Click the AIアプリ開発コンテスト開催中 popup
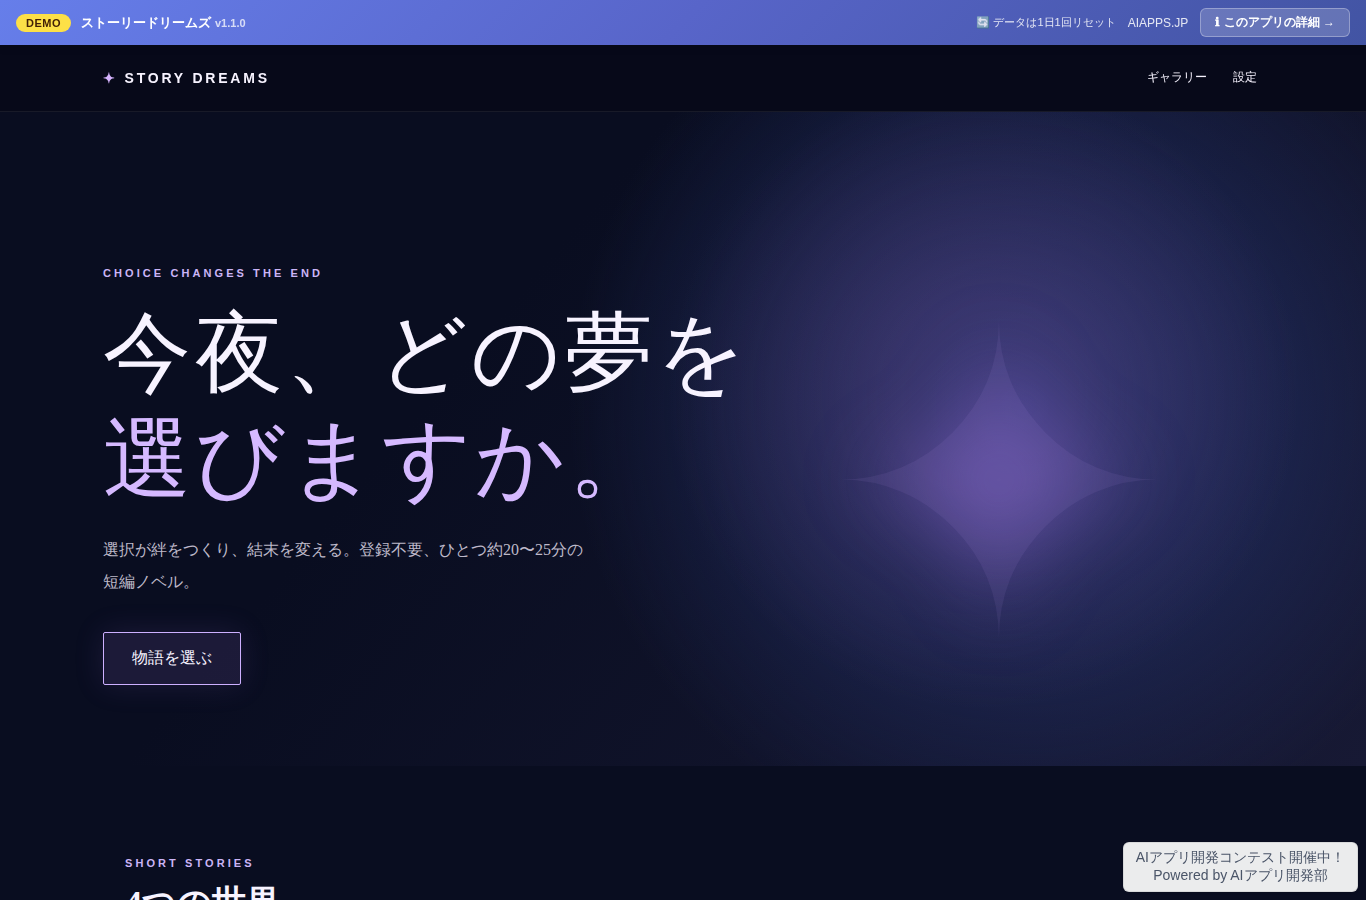The height and width of the screenshot is (900, 1366). [1240, 866]
